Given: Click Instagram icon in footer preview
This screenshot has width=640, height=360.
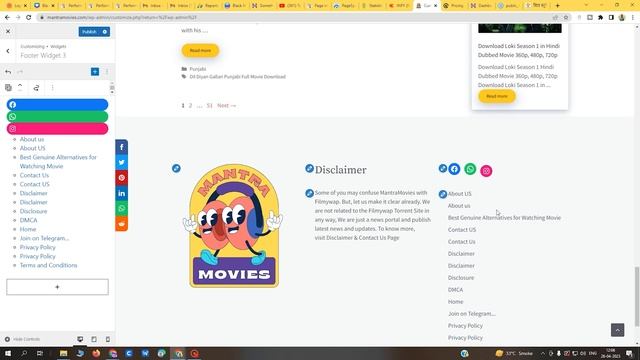Looking at the screenshot, I should [486, 171].
